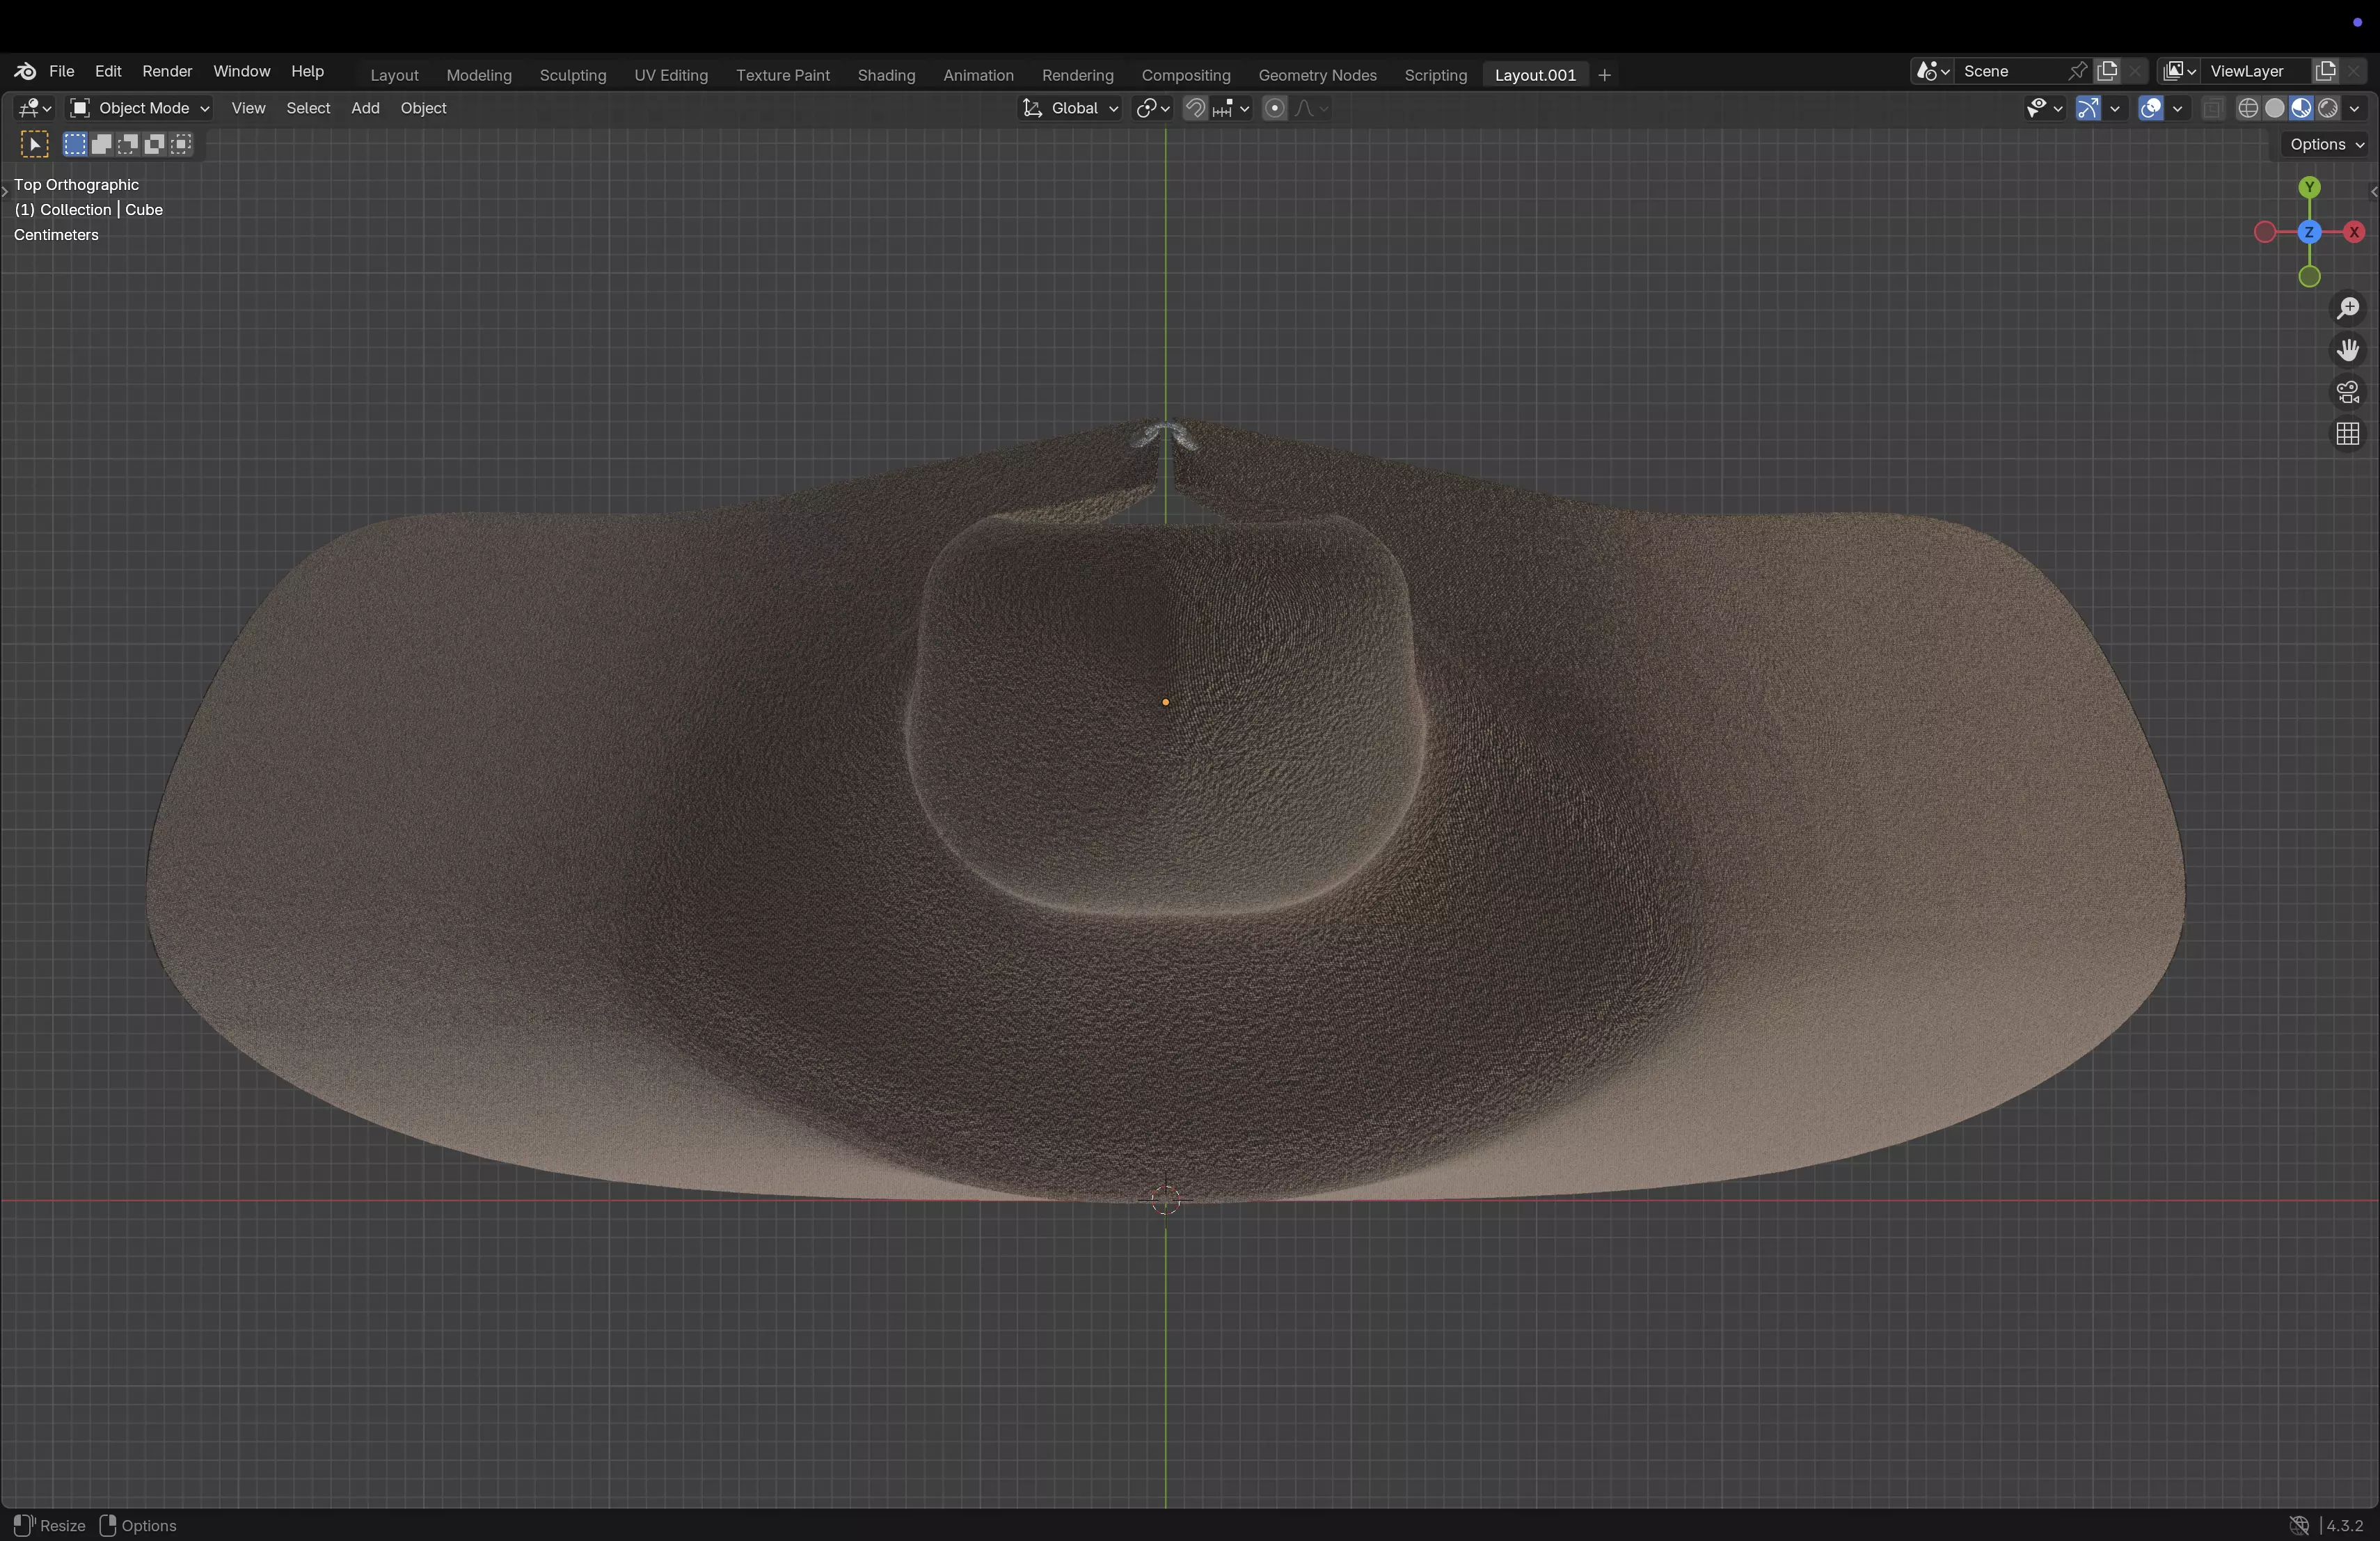Toggle snapping magnet button

pos(1195,108)
